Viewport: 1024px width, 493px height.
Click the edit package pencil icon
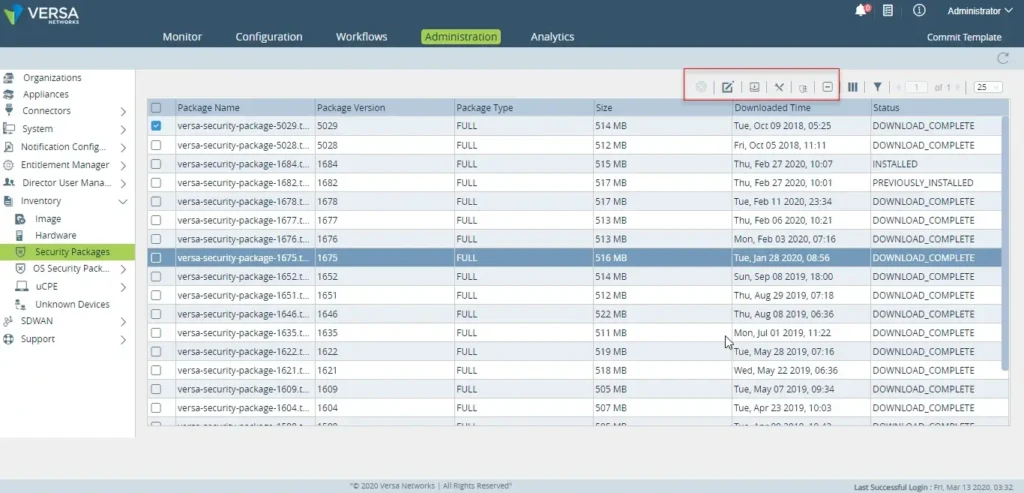click(x=728, y=87)
